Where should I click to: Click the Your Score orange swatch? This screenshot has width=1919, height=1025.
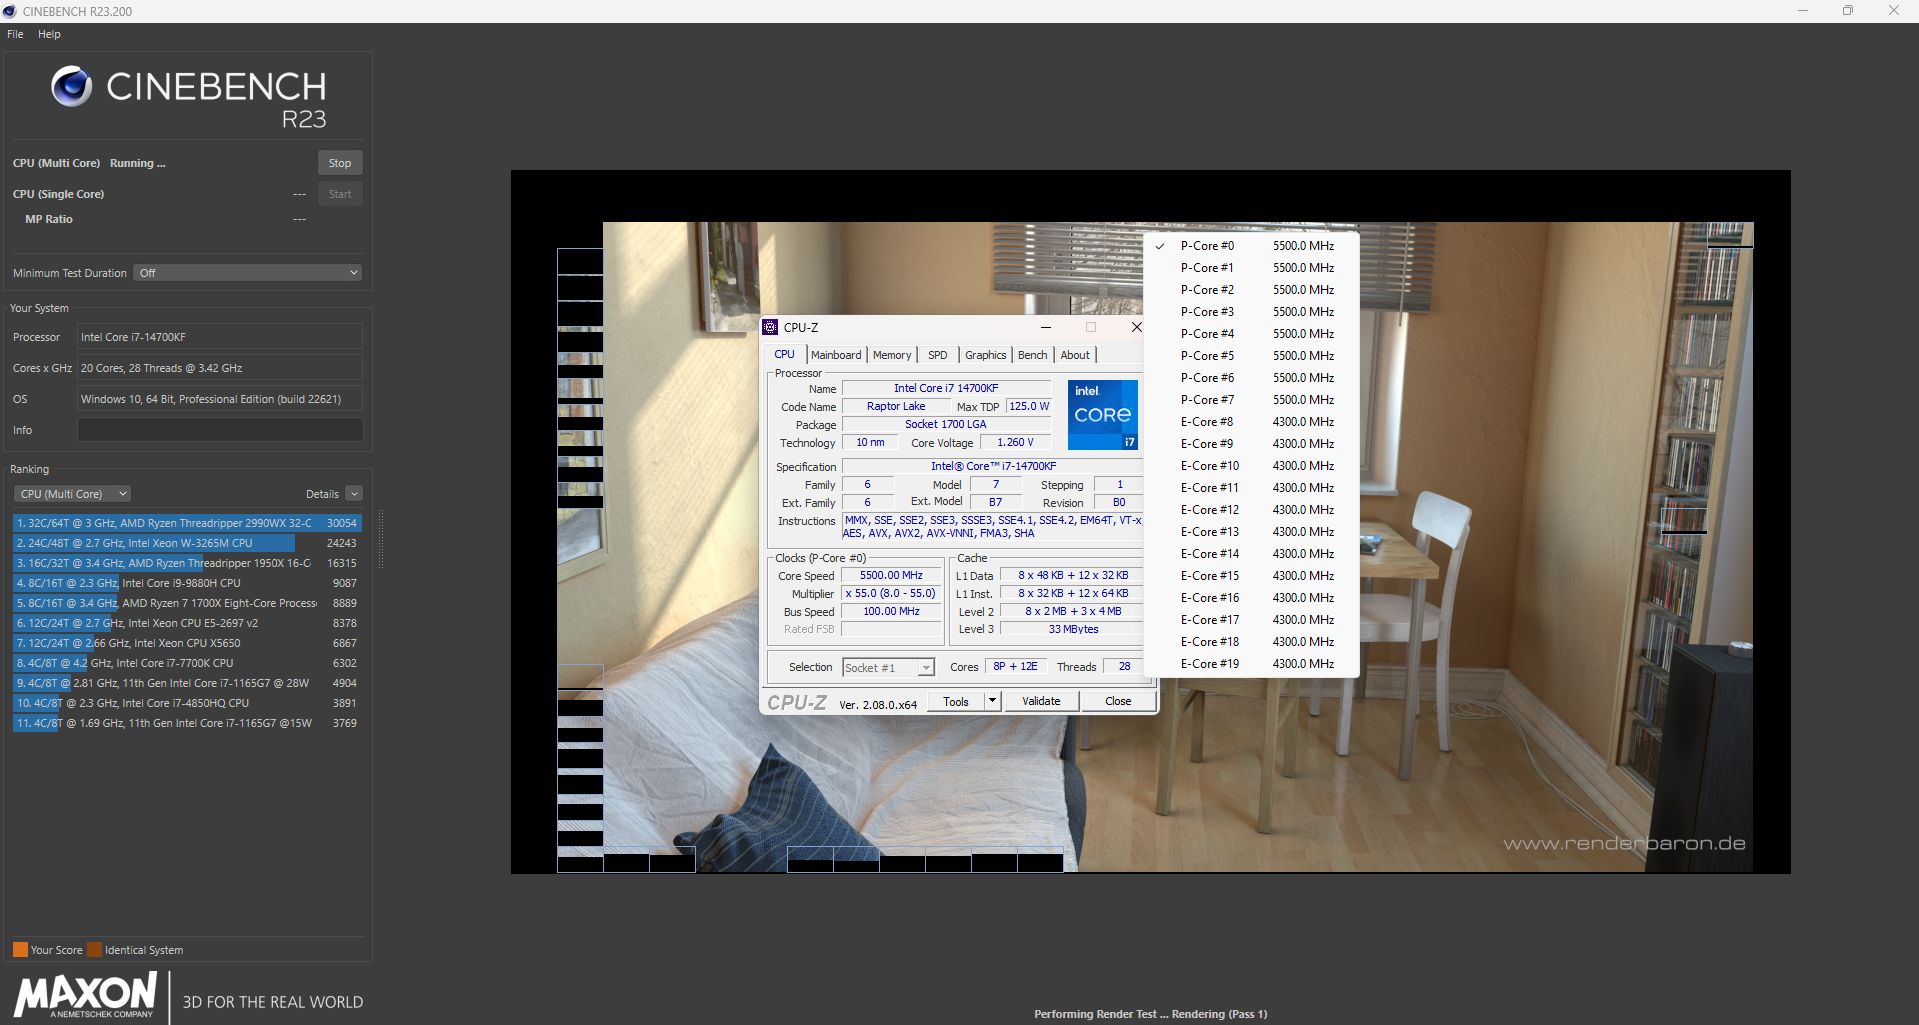tap(20, 950)
